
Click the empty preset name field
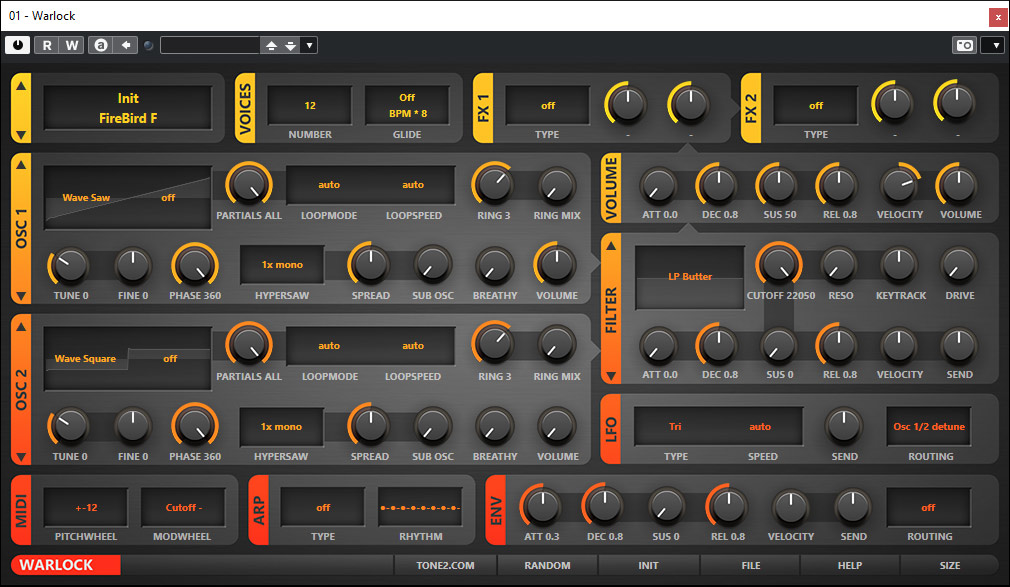click(210, 45)
